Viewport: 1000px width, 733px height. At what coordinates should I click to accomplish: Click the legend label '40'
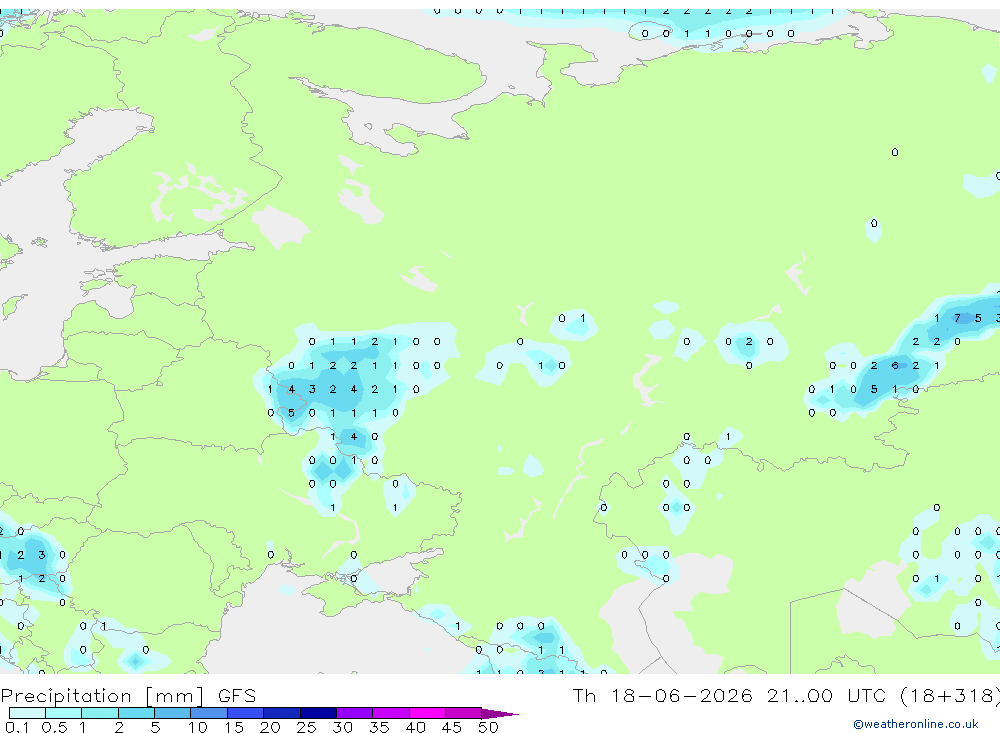415,727
